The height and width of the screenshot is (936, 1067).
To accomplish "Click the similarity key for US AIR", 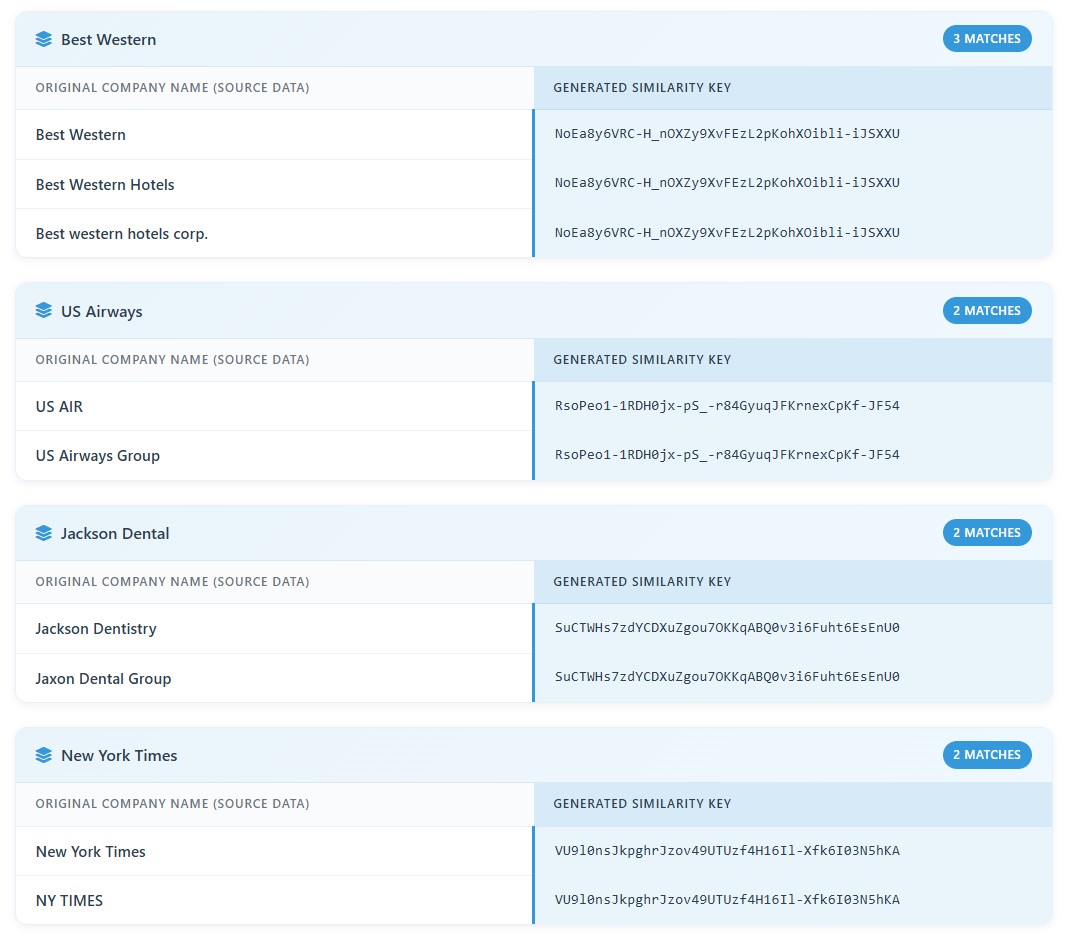I will [727, 405].
